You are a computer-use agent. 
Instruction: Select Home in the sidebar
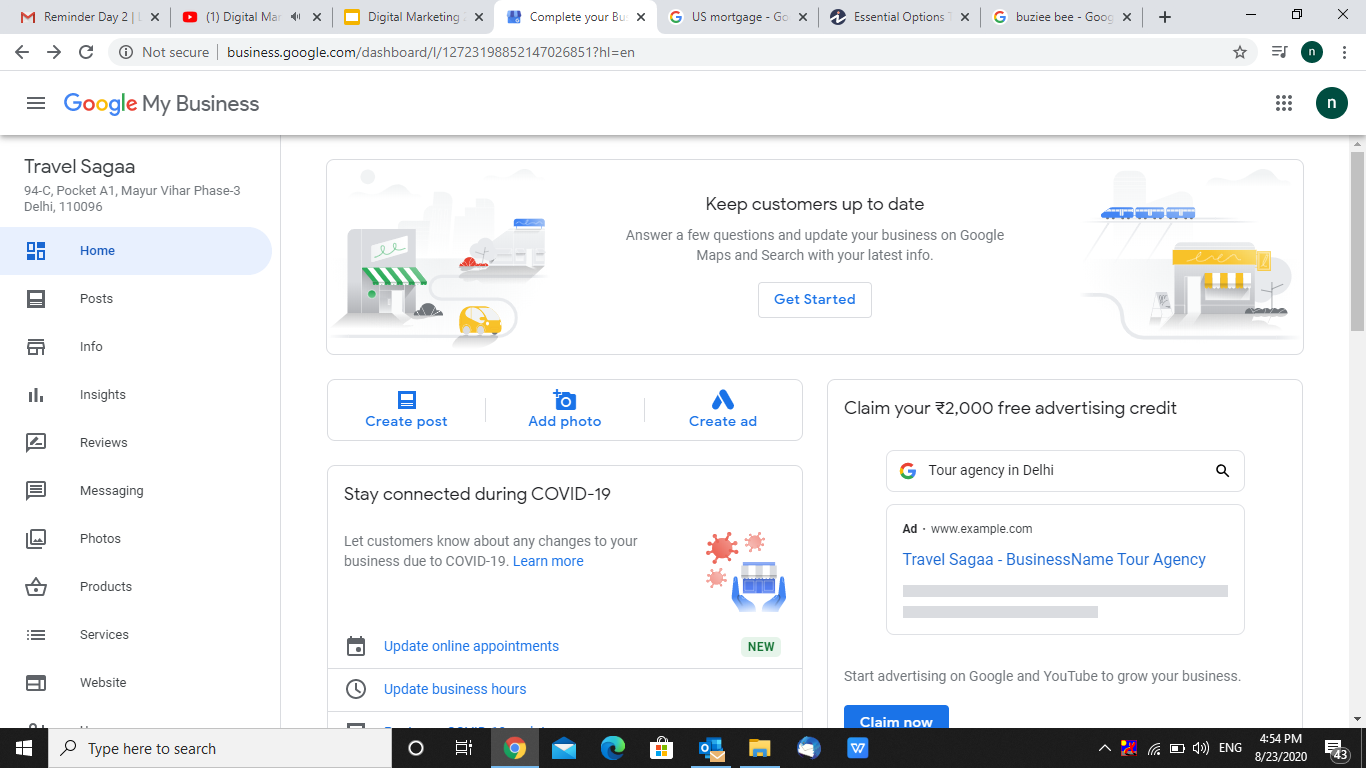coord(136,251)
